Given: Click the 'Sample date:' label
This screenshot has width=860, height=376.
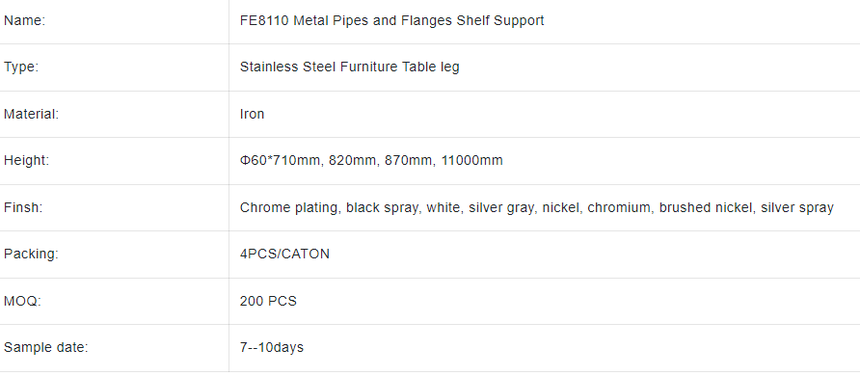Looking at the screenshot, I should [46, 347].
